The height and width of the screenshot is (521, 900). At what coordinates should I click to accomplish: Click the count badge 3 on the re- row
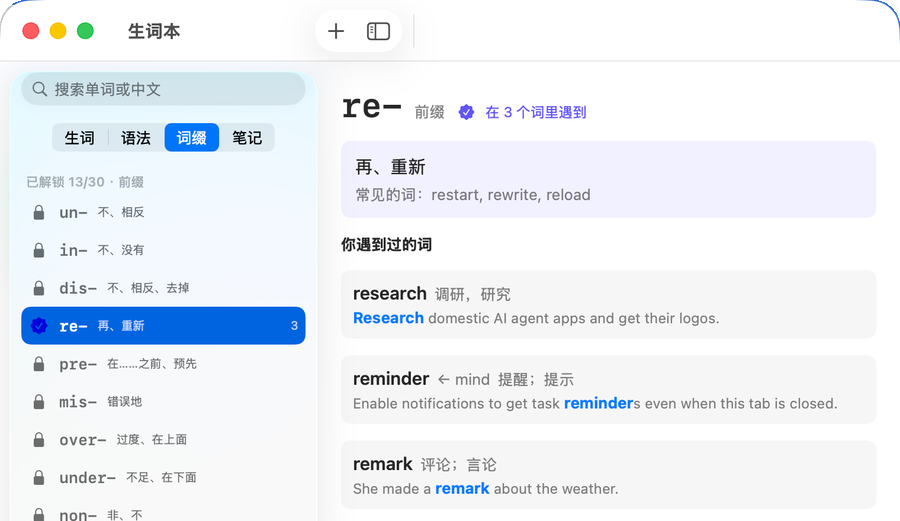tap(294, 326)
